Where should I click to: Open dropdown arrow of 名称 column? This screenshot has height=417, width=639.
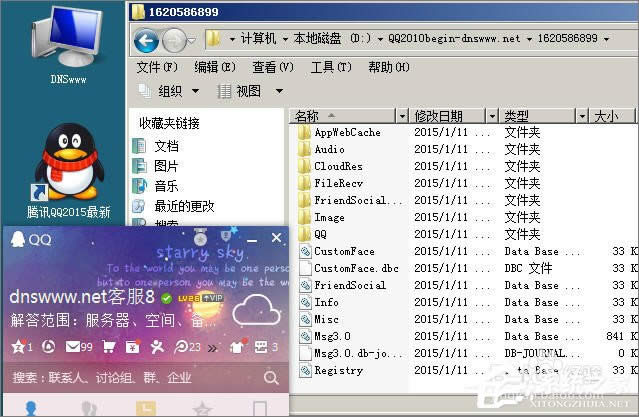[402, 116]
